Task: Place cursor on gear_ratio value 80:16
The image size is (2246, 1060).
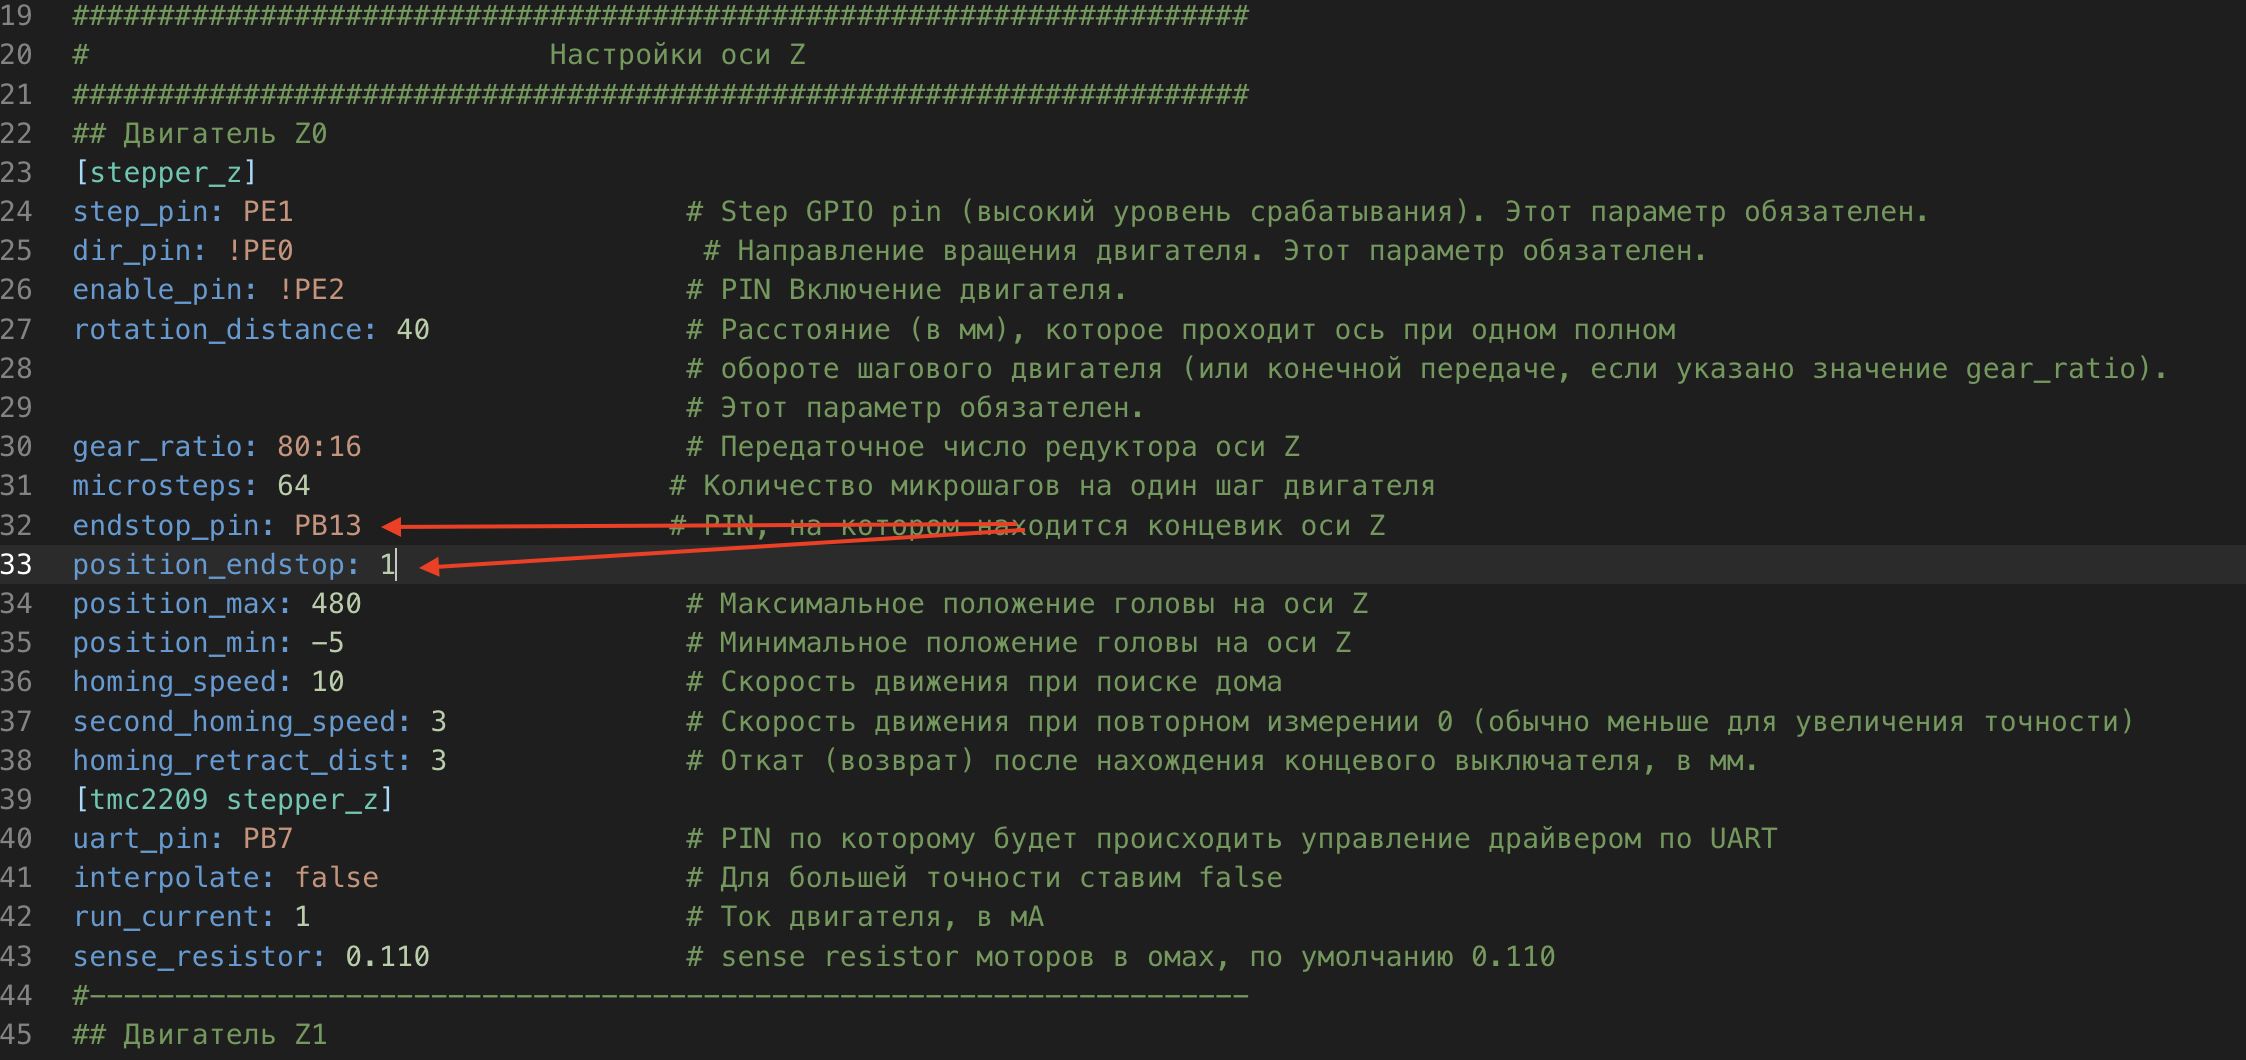Action: coord(319,447)
